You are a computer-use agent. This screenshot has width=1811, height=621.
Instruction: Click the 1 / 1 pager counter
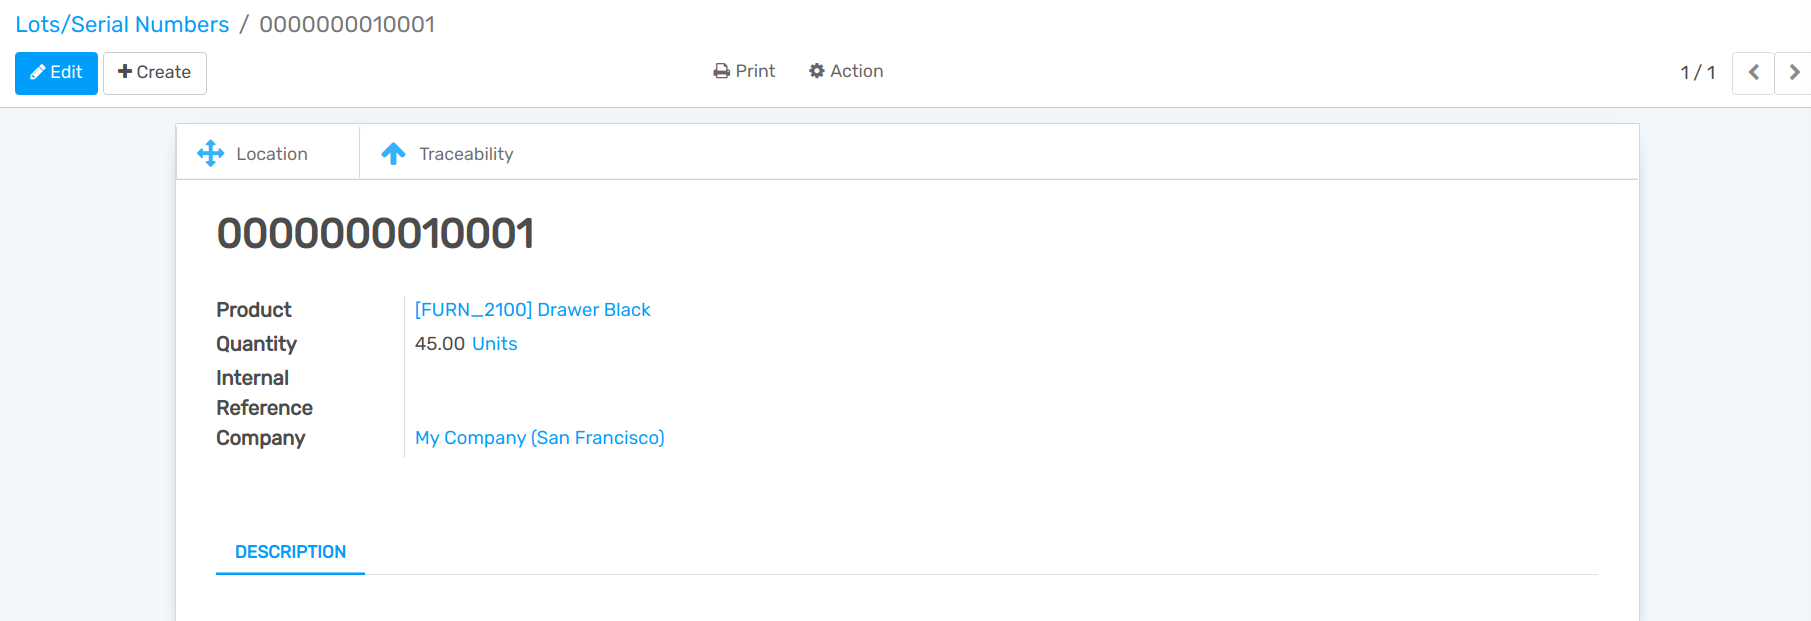click(x=1697, y=73)
